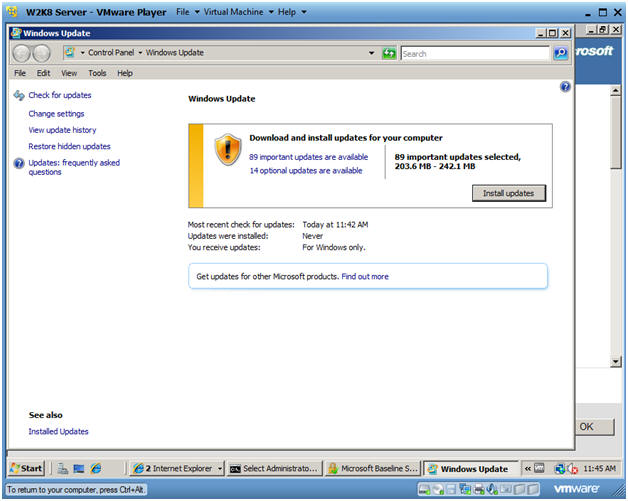Open the Edit menu

(43, 73)
